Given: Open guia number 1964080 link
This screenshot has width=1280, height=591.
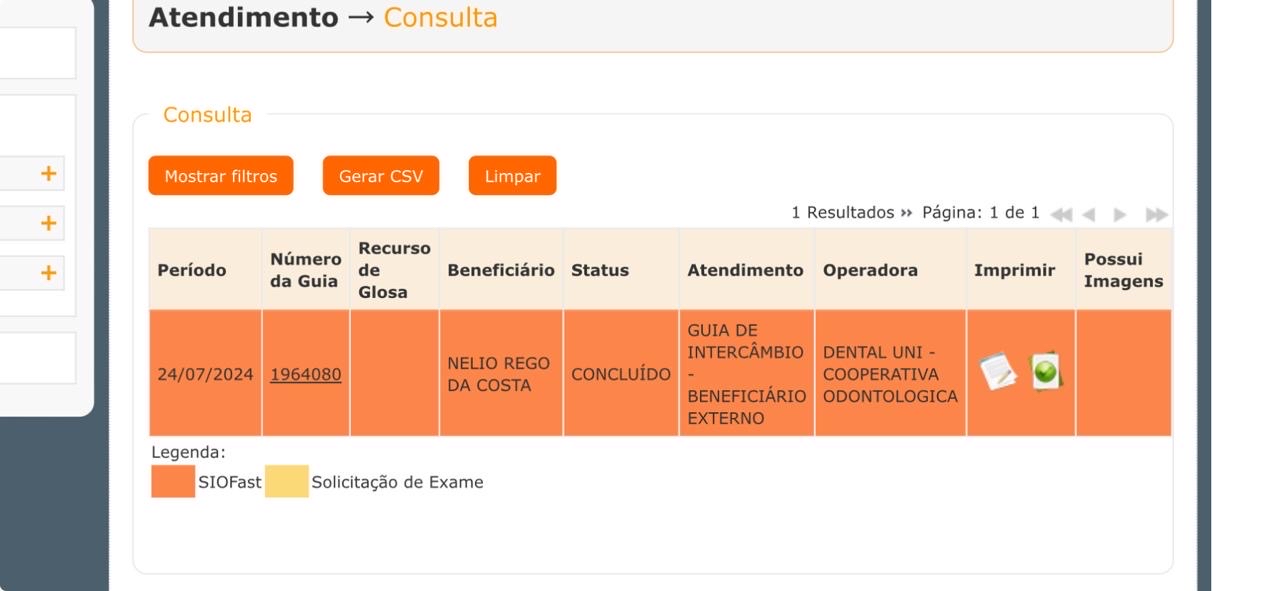Looking at the screenshot, I should pos(306,375).
